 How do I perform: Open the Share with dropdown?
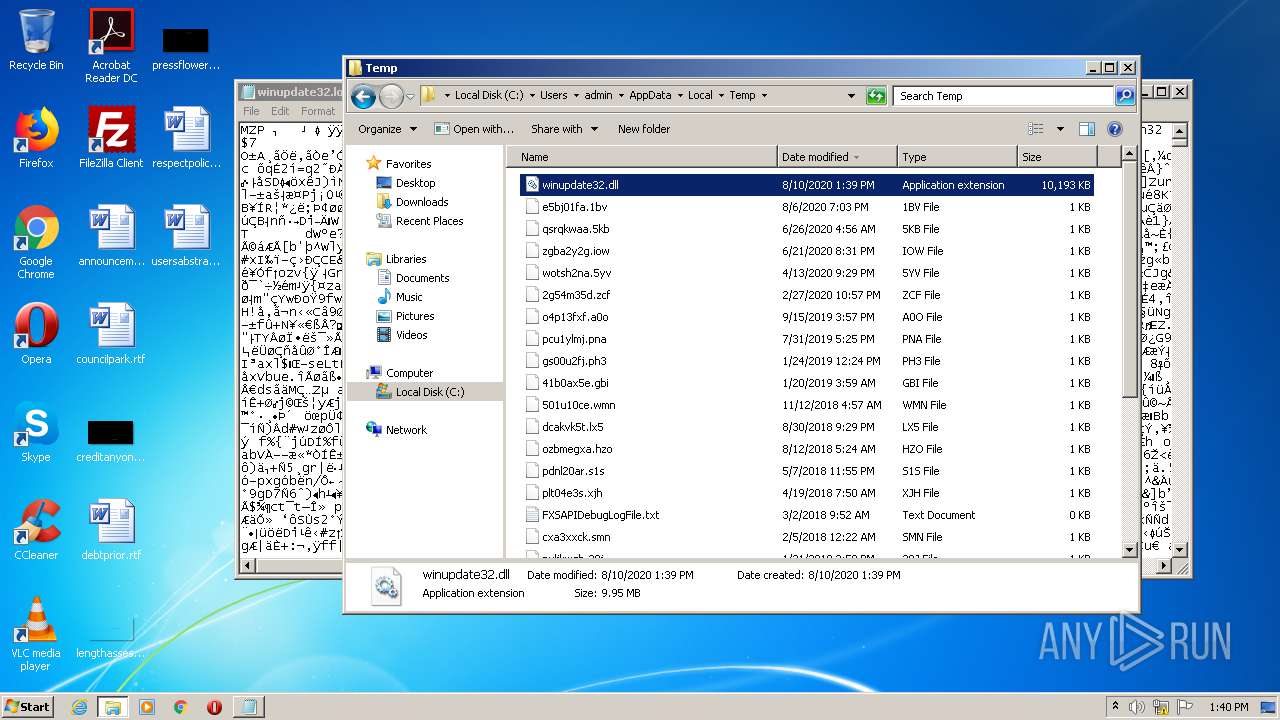coord(564,129)
